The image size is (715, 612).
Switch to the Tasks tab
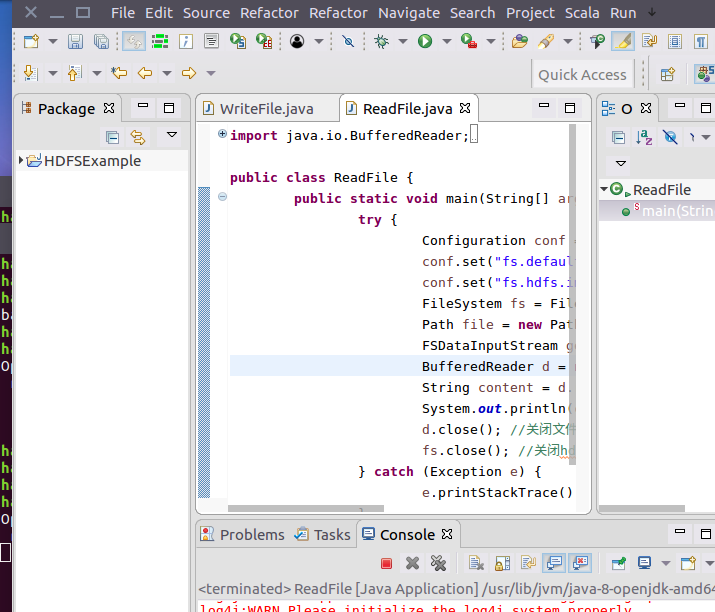pos(322,534)
